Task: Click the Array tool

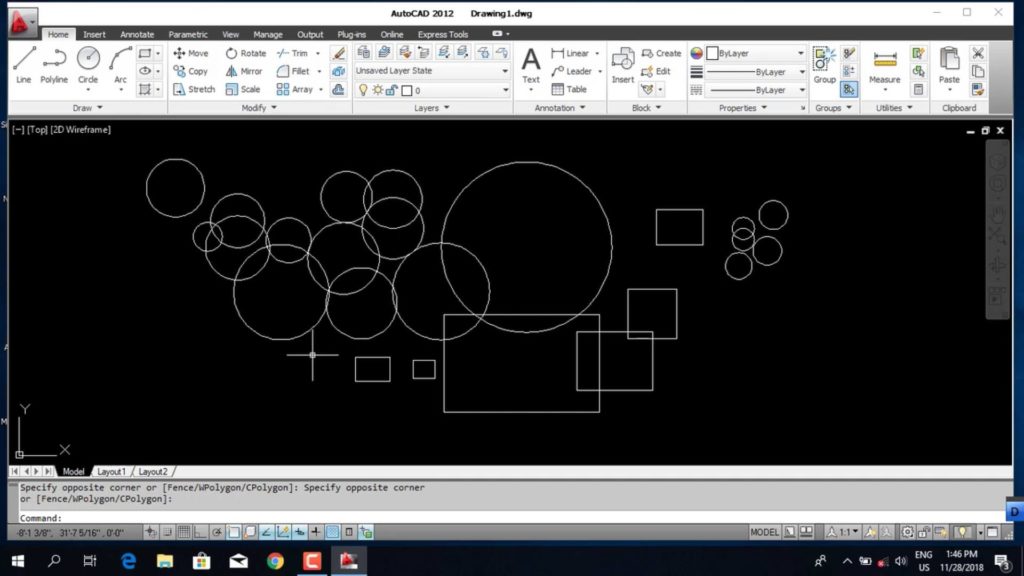Action: pos(295,89)
